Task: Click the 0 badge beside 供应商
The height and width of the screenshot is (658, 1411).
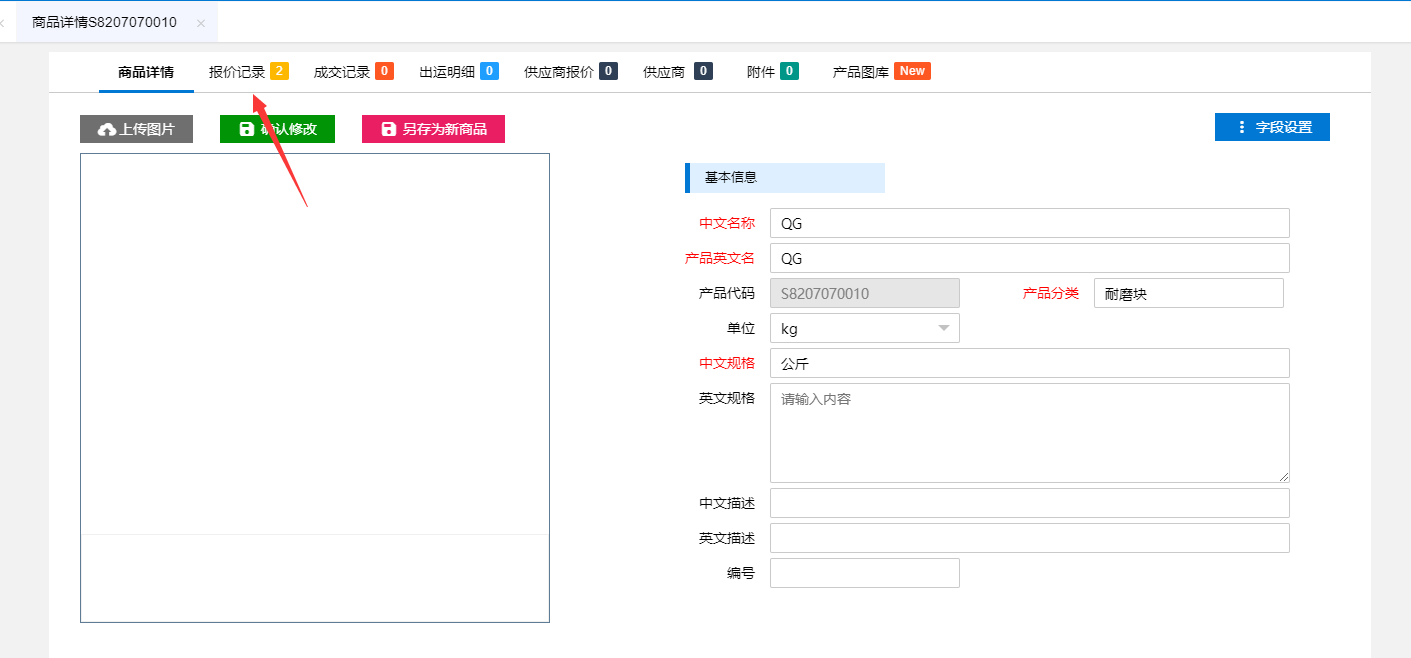Action: click(x=703, y=71)
